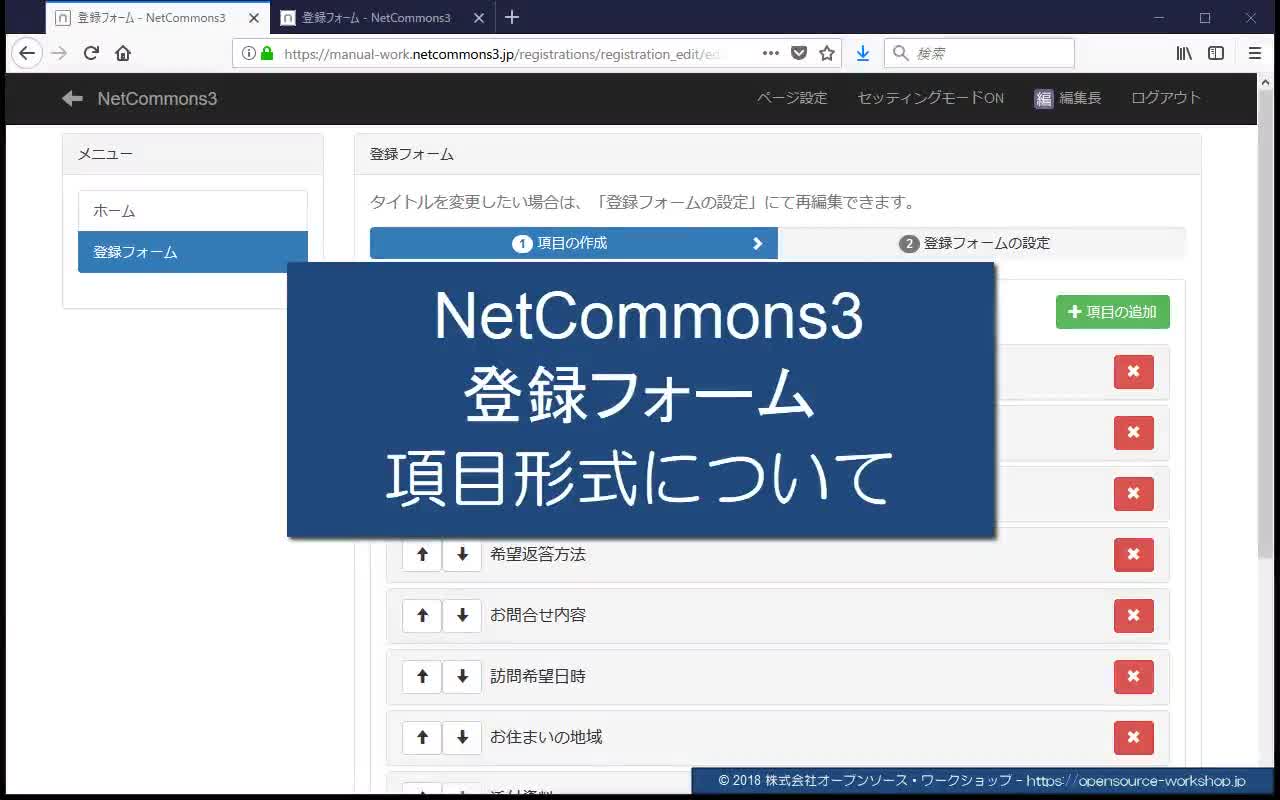Open the Firefox downloads arrow
The width and height of the screenshot is (1280, 800).
click(x=863, y=54)
